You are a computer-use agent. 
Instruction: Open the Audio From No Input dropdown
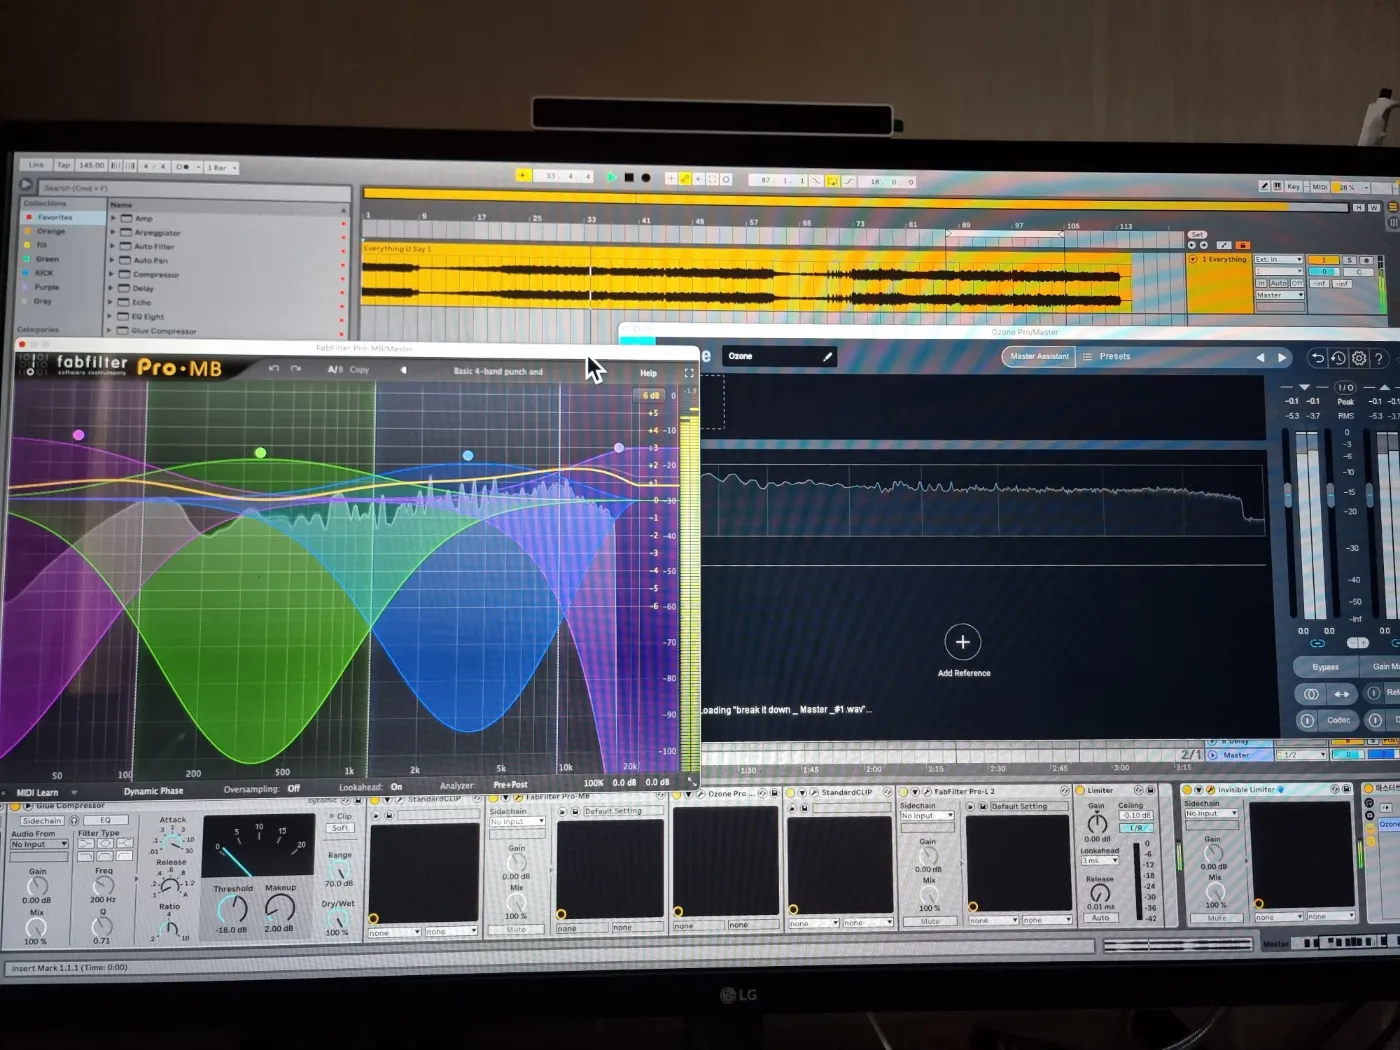point(39,845)
